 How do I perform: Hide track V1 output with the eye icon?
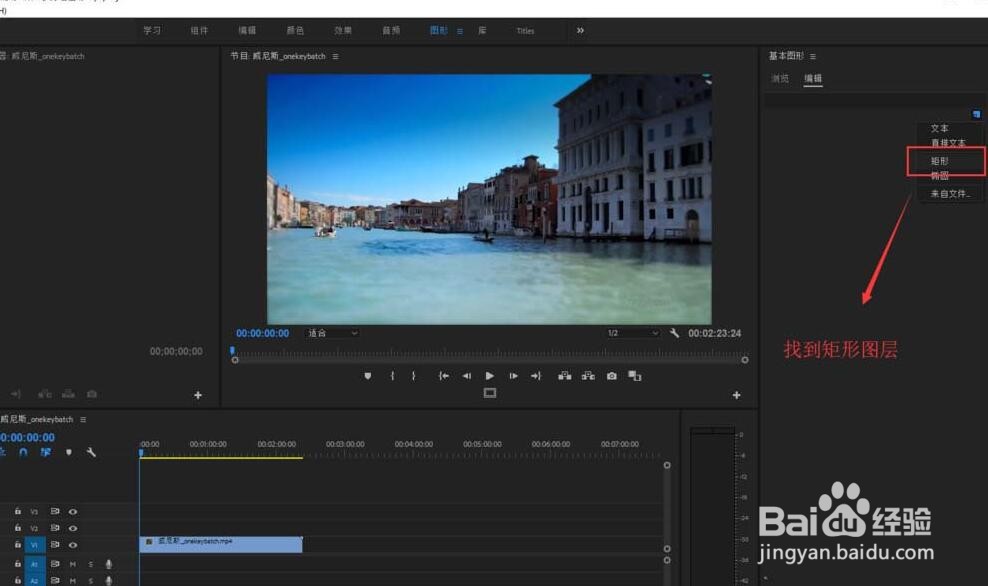73,544
